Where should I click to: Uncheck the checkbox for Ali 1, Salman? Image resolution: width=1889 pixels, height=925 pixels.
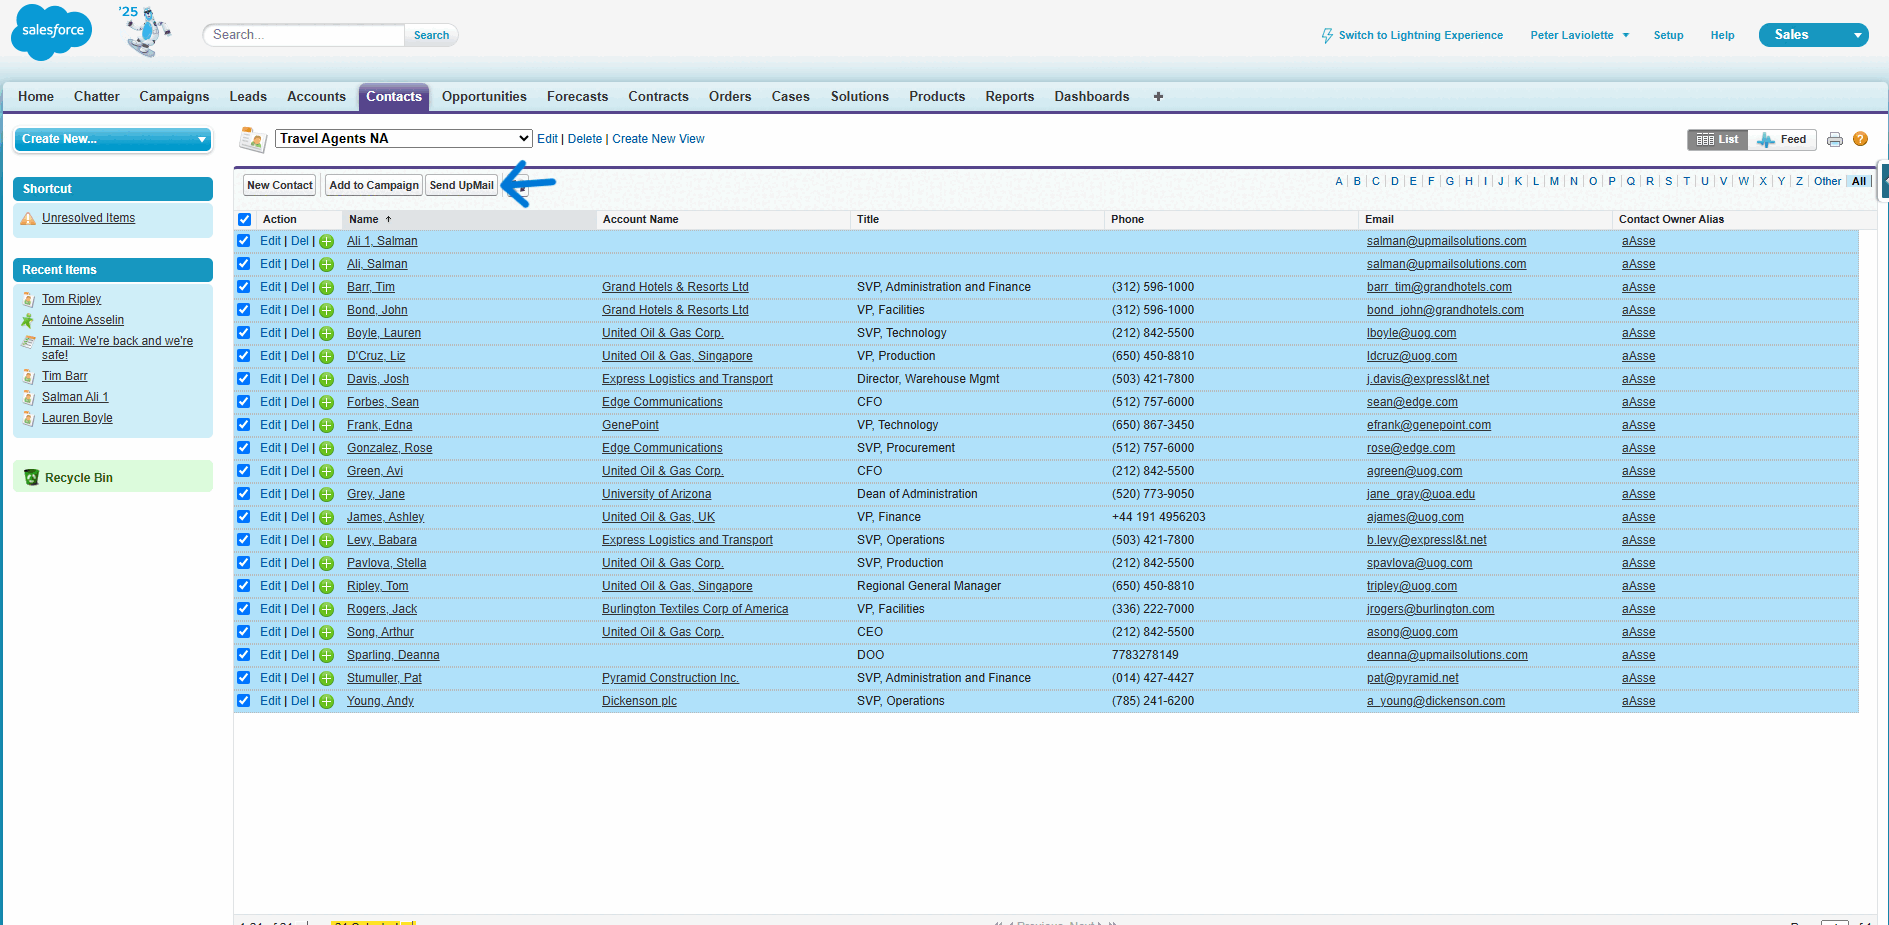[x=244, y=241]
